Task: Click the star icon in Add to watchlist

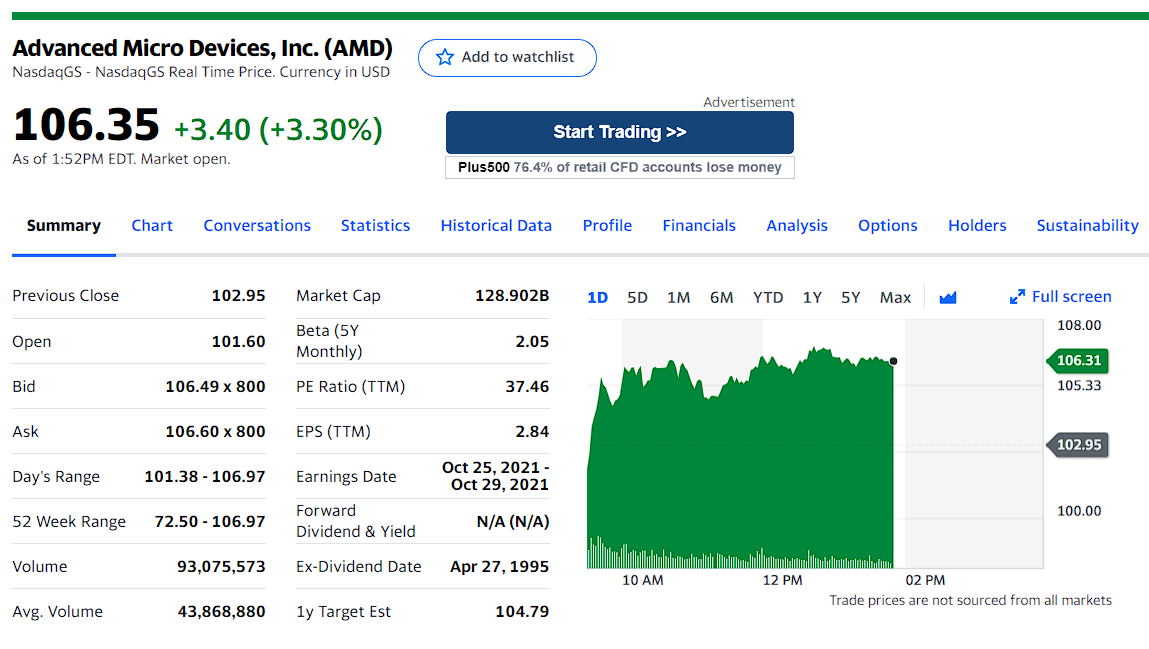Action: (x=444, y=57)
